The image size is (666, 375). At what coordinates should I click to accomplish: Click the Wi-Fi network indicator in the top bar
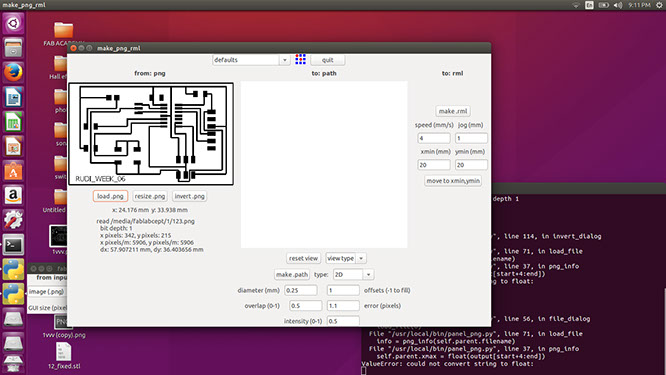coord(576,5)
